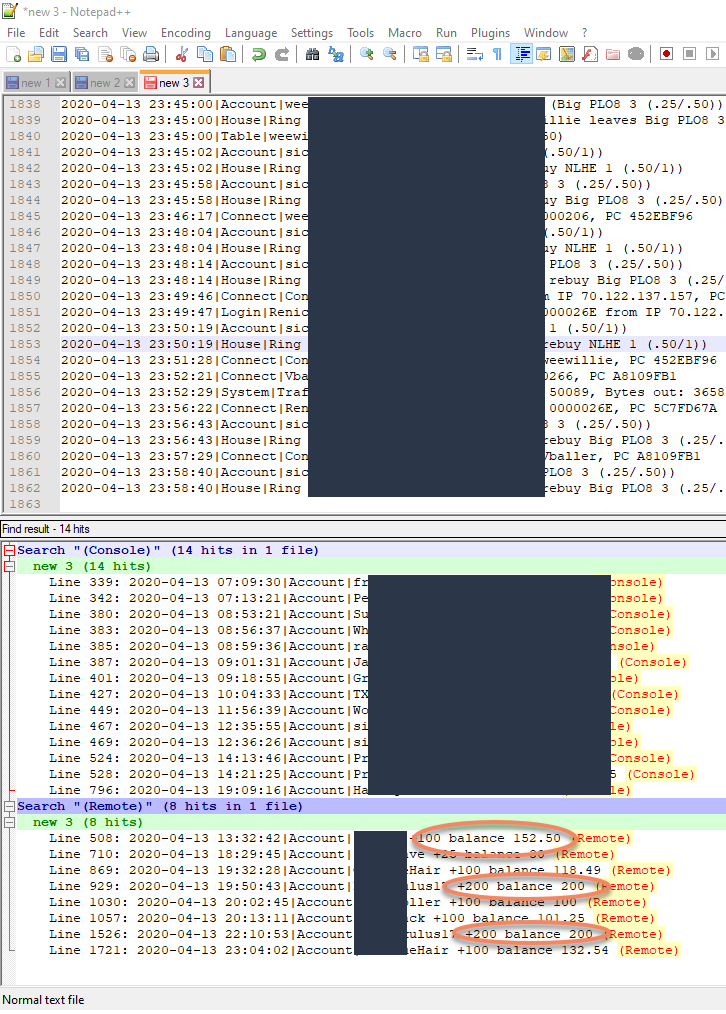Click the Cut scissors icon

pos(182,54)
